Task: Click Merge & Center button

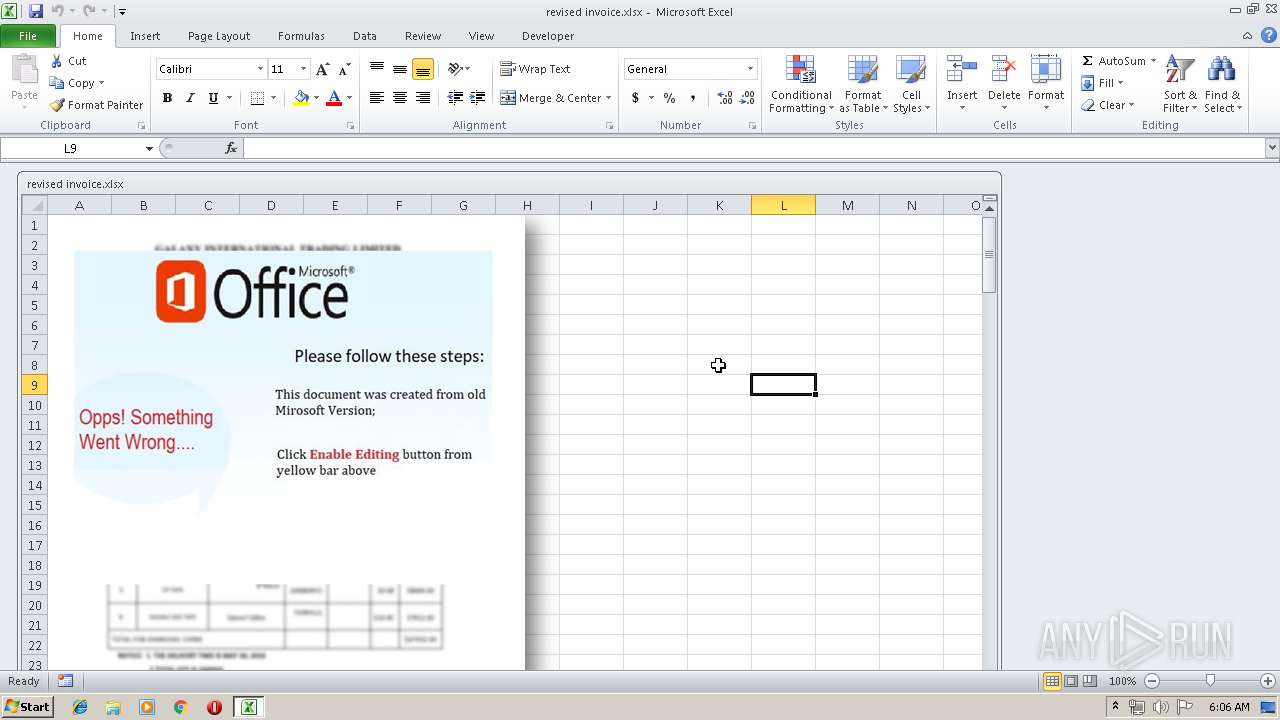Action: (550, 98)
